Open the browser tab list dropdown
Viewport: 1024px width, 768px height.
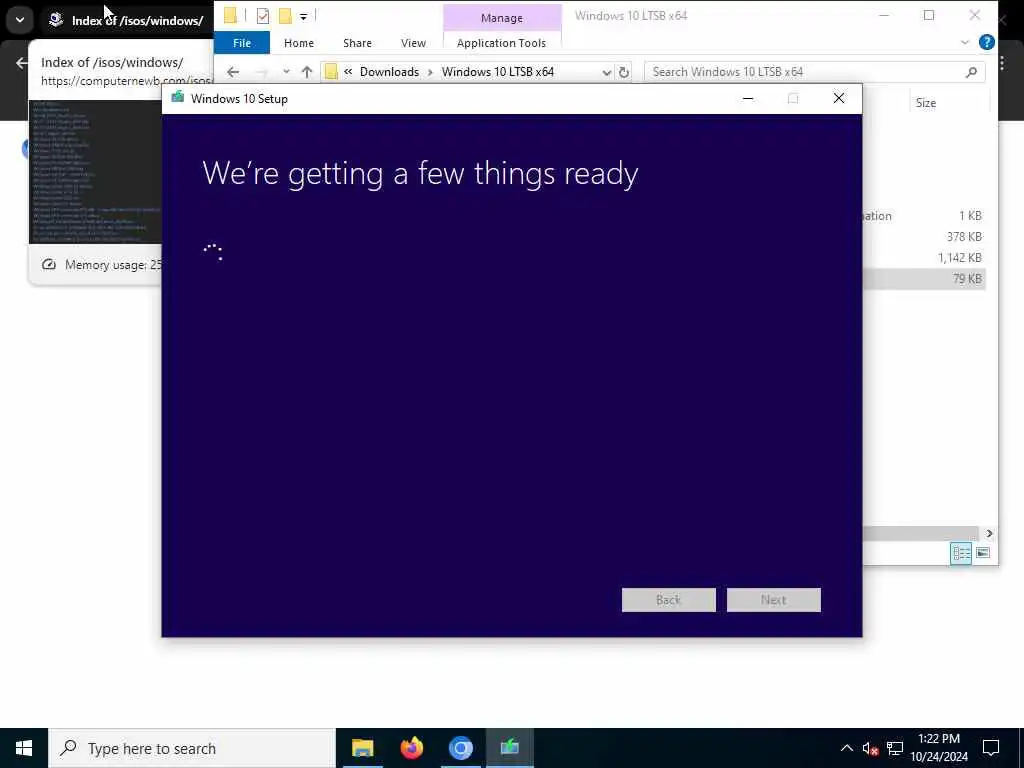[x=20, y=20]
